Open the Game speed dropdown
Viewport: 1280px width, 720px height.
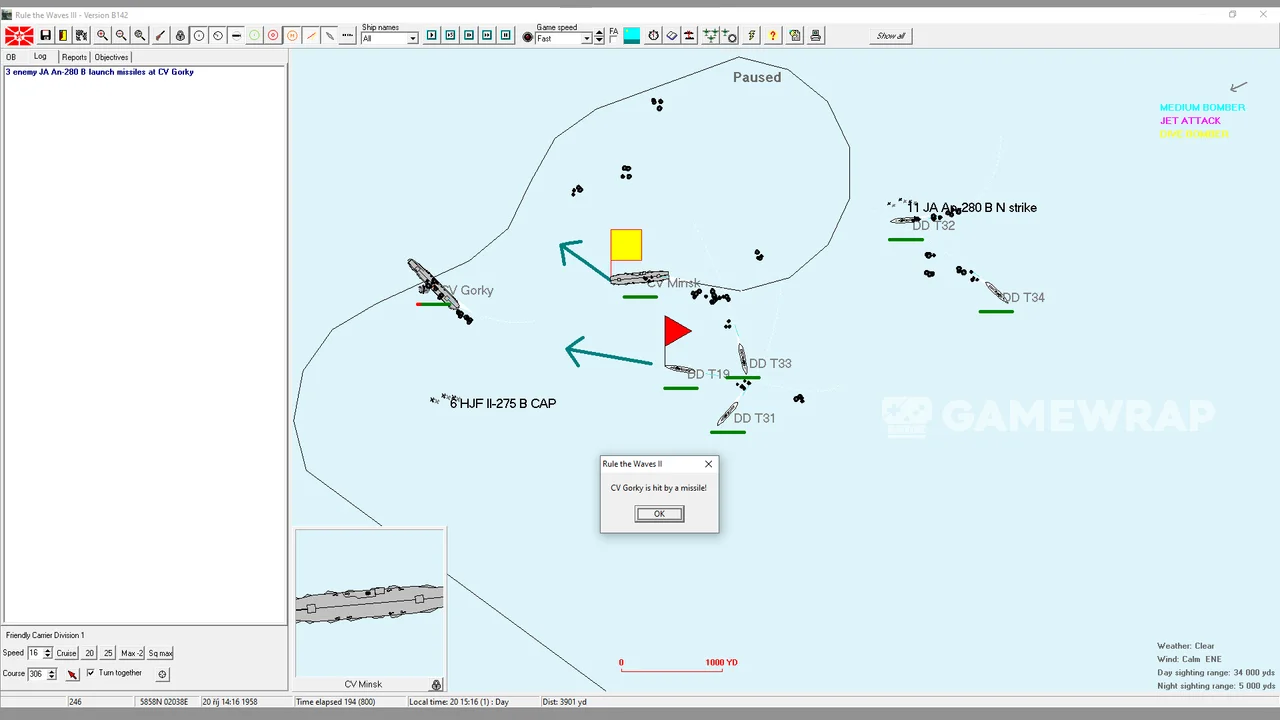586,39
